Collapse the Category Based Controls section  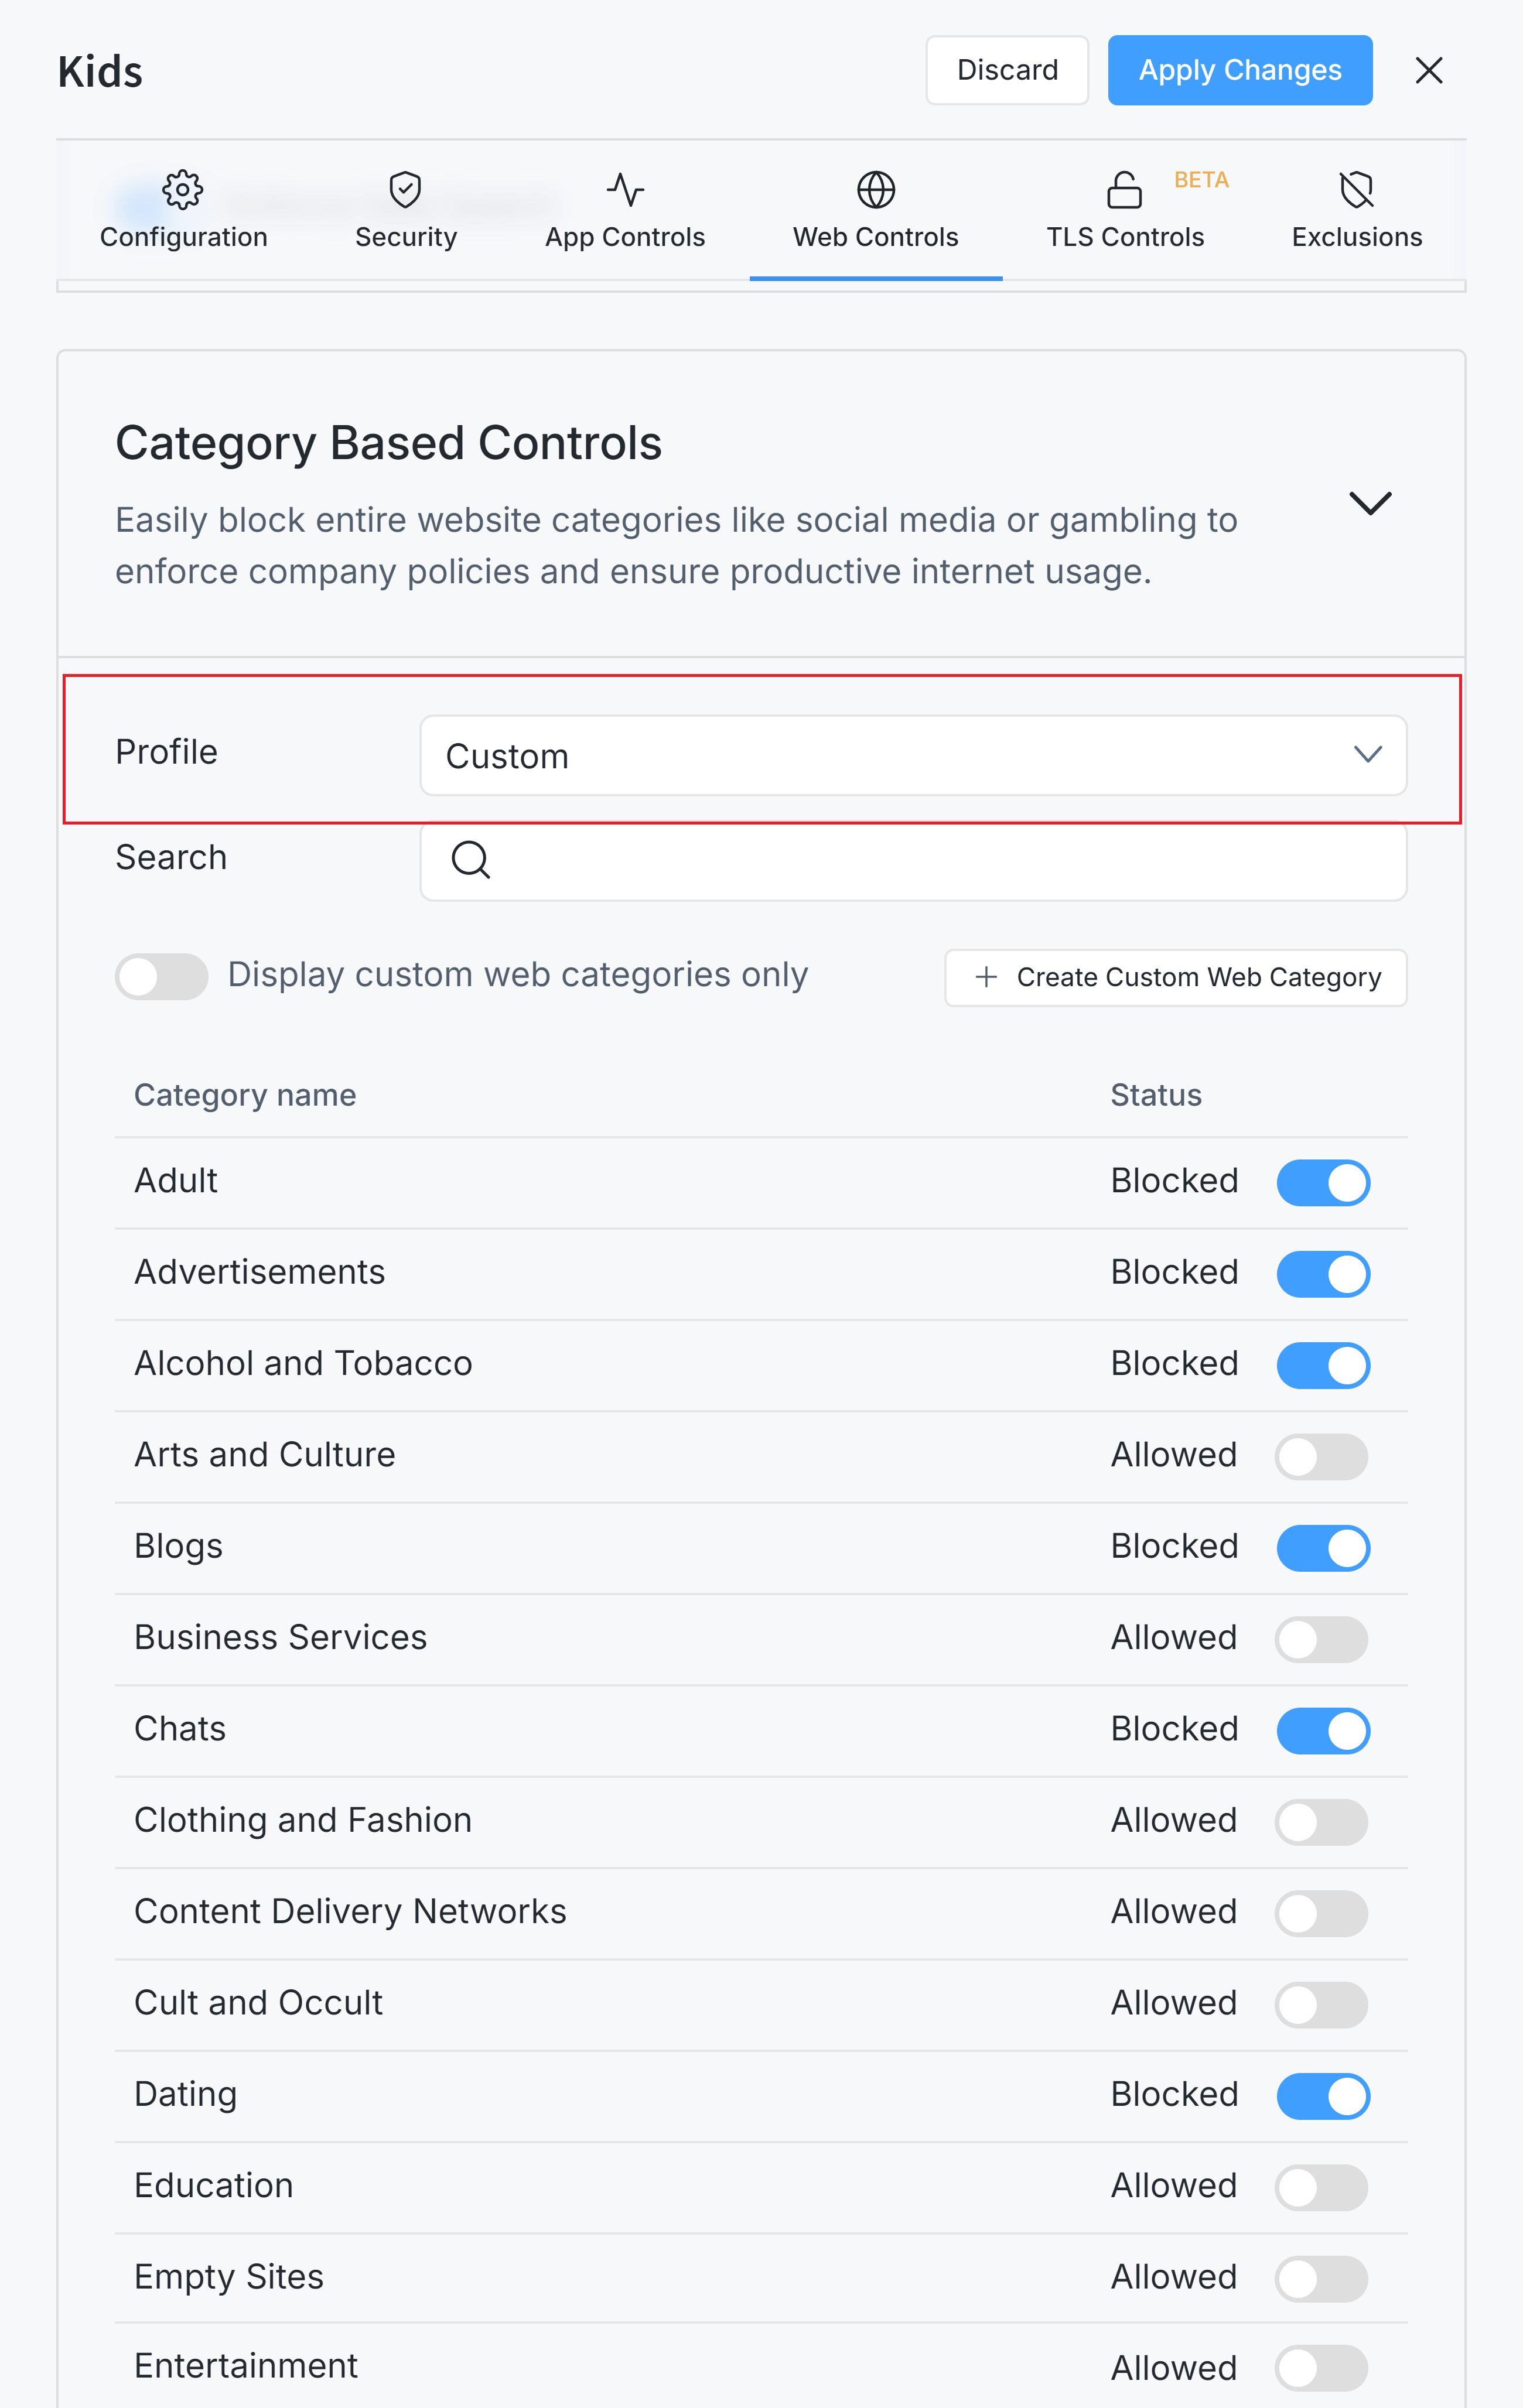coord(1371,503)
